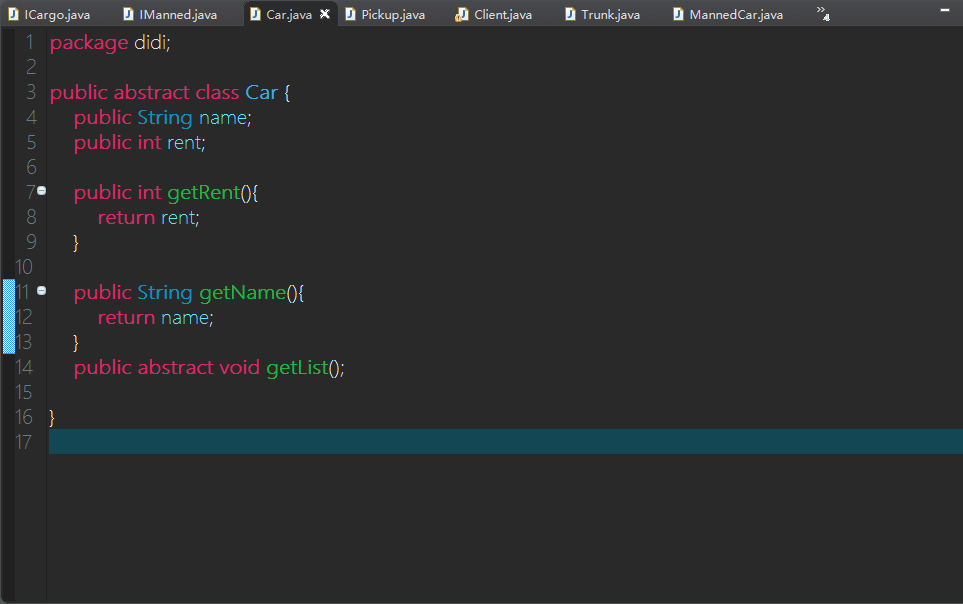The image size is (963, 604).
Task: Click the Trunk.java tab's file icon
Action: click(570, 15)
